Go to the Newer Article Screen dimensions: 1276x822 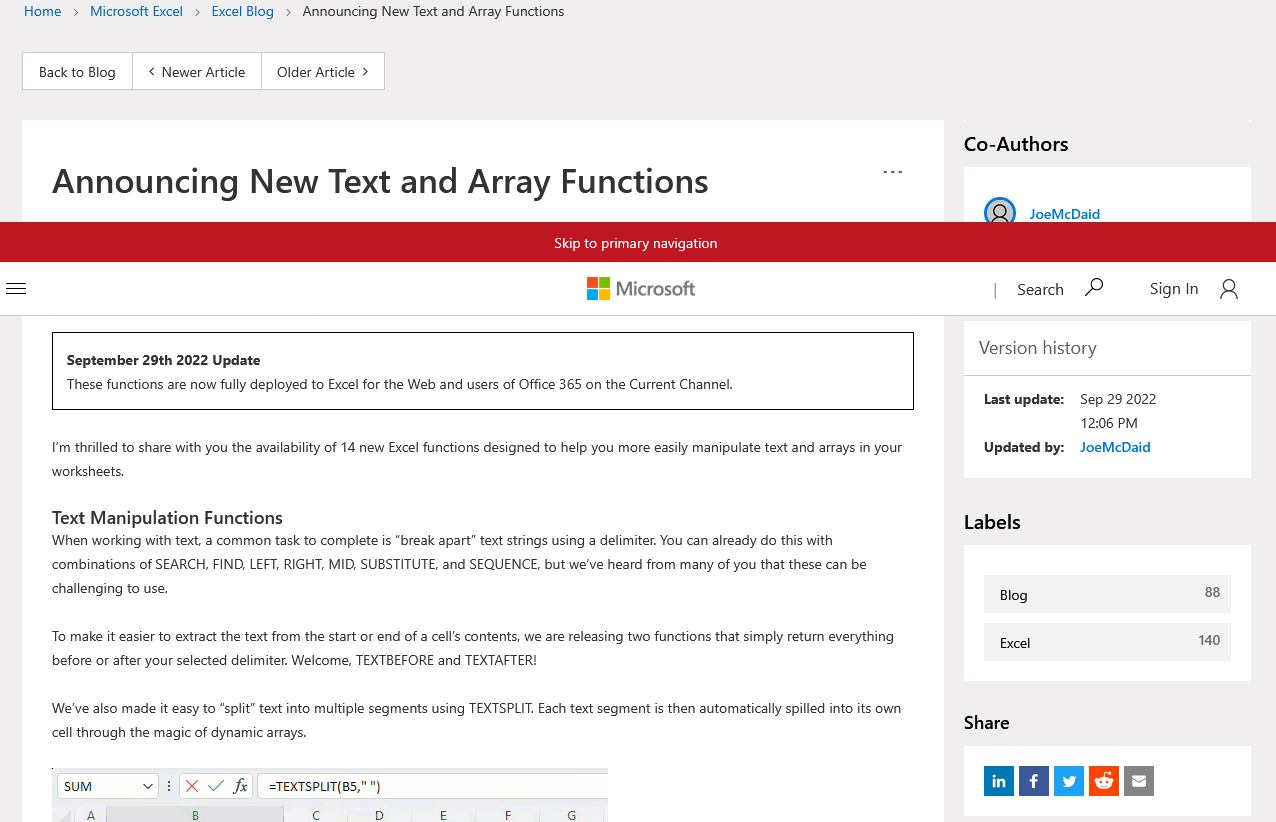(197, 71)
